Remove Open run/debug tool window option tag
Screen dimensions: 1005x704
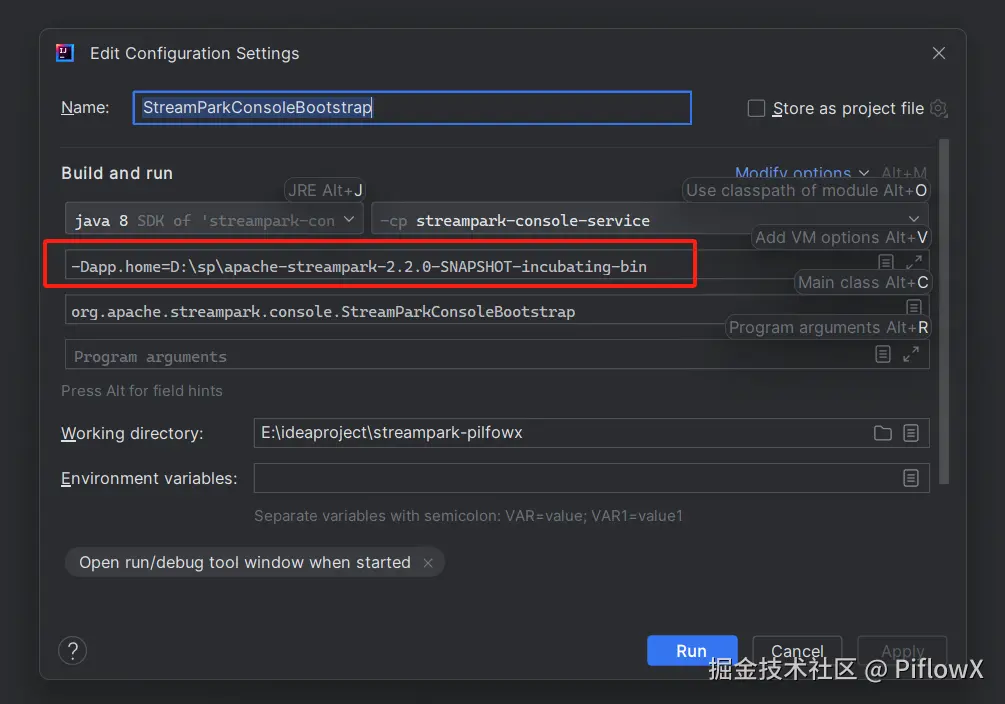428,563
